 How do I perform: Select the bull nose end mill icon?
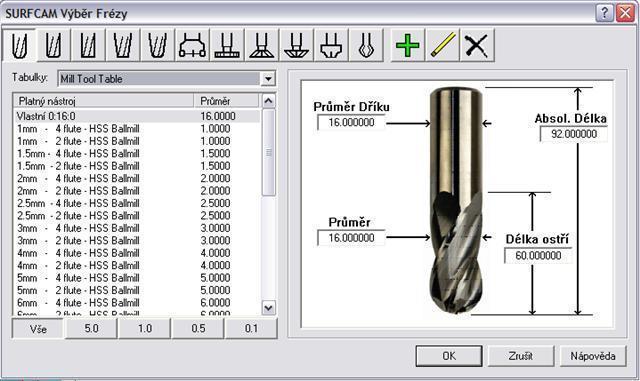click(54, 45)
